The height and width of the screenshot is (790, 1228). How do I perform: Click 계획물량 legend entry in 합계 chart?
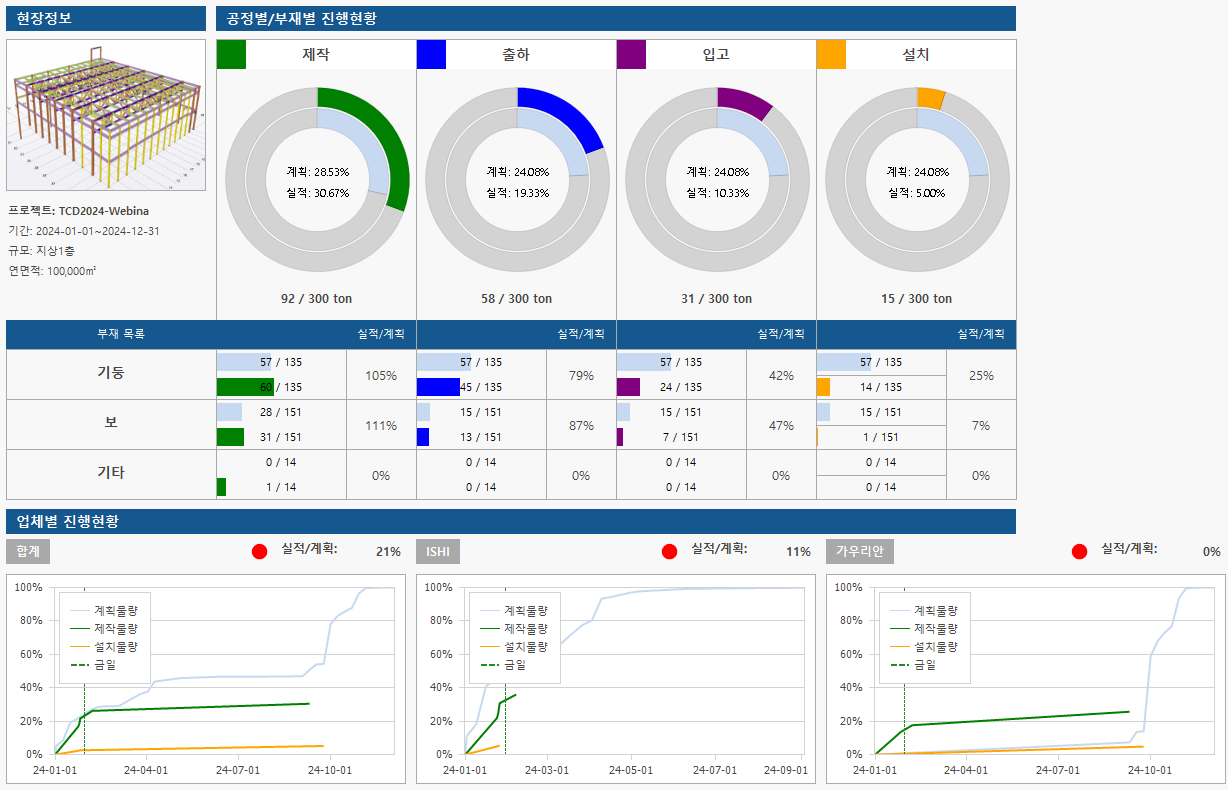(115, 610)
